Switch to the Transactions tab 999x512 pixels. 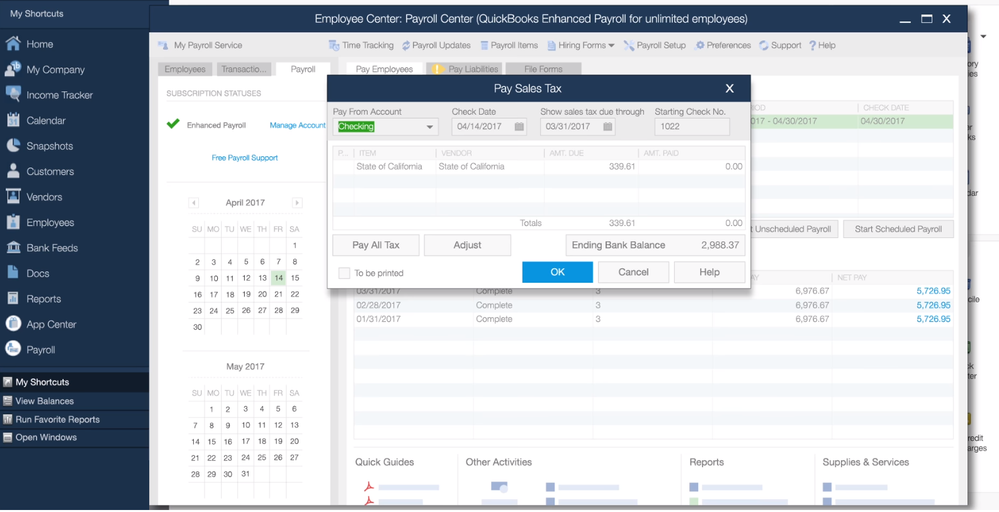[244, 69]
